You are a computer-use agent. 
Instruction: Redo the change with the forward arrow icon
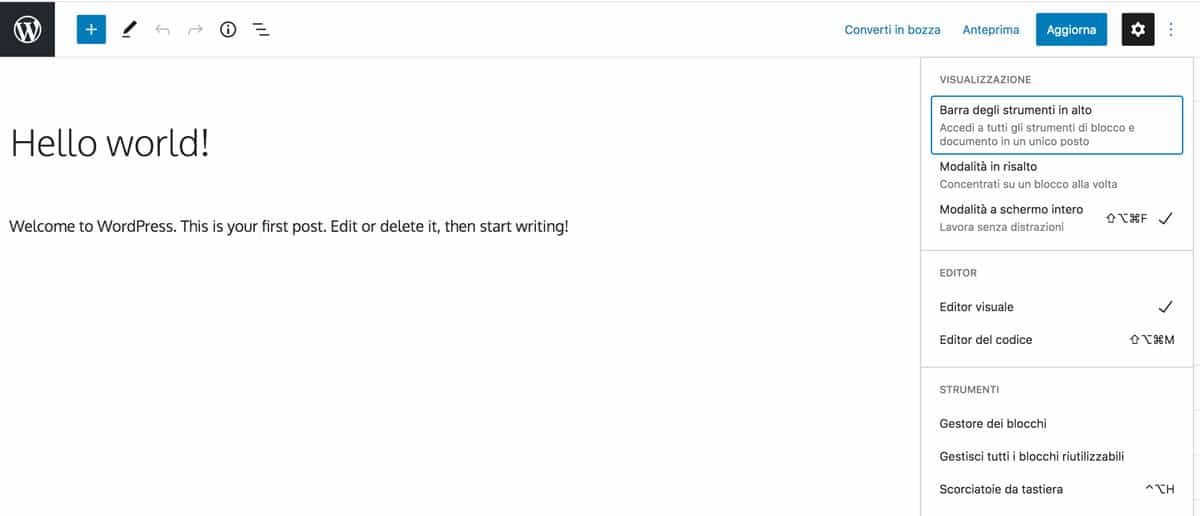click(195, 30)
